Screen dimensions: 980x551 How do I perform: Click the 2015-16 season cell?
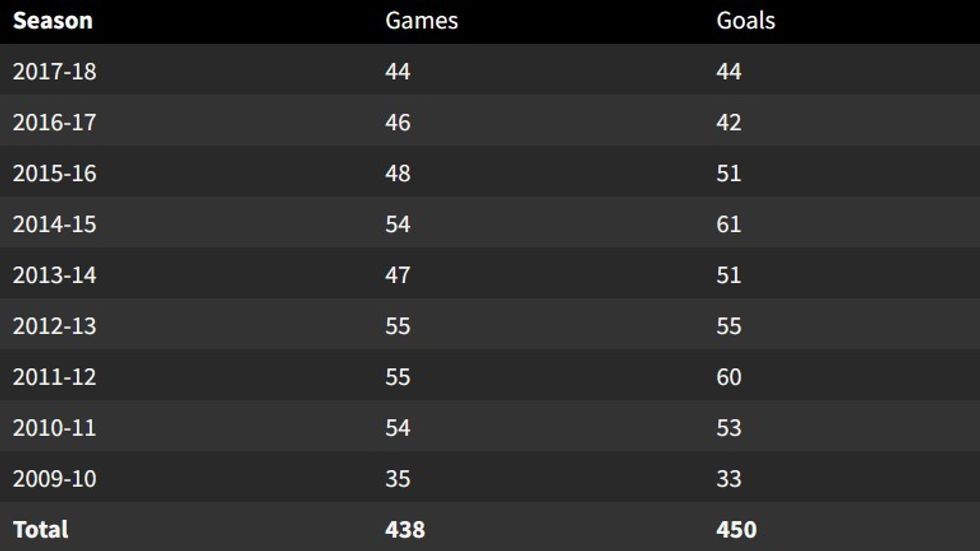point(54,174)
